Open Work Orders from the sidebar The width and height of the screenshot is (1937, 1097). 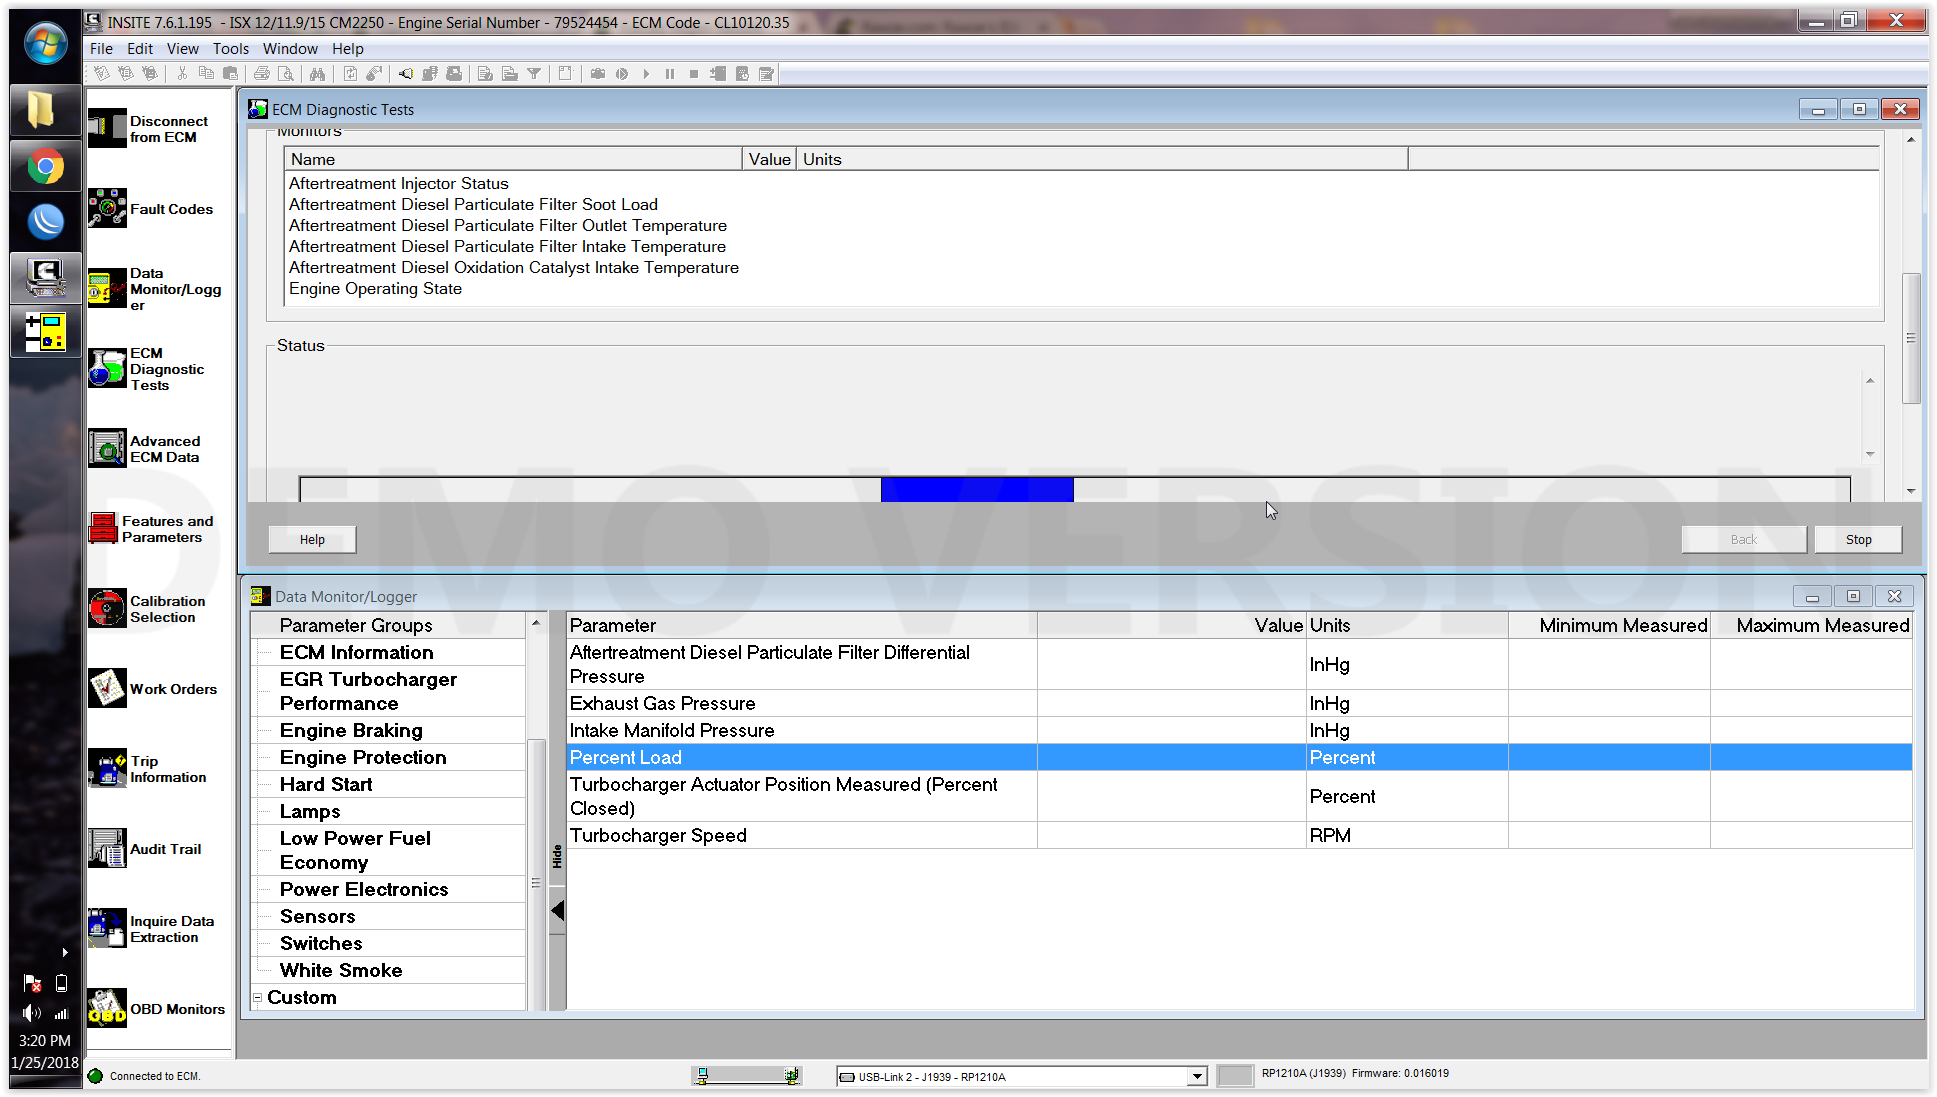(153, 689)
